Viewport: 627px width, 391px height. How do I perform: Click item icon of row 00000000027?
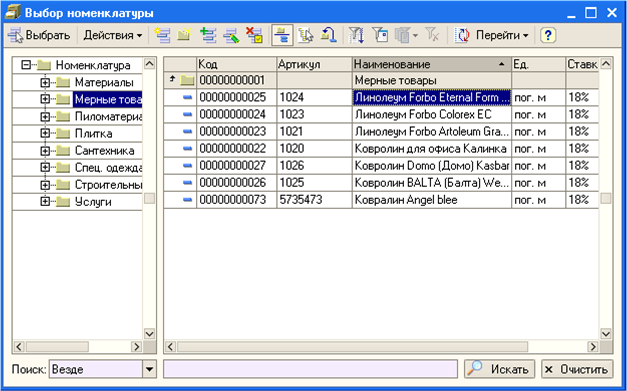[187, 166]
